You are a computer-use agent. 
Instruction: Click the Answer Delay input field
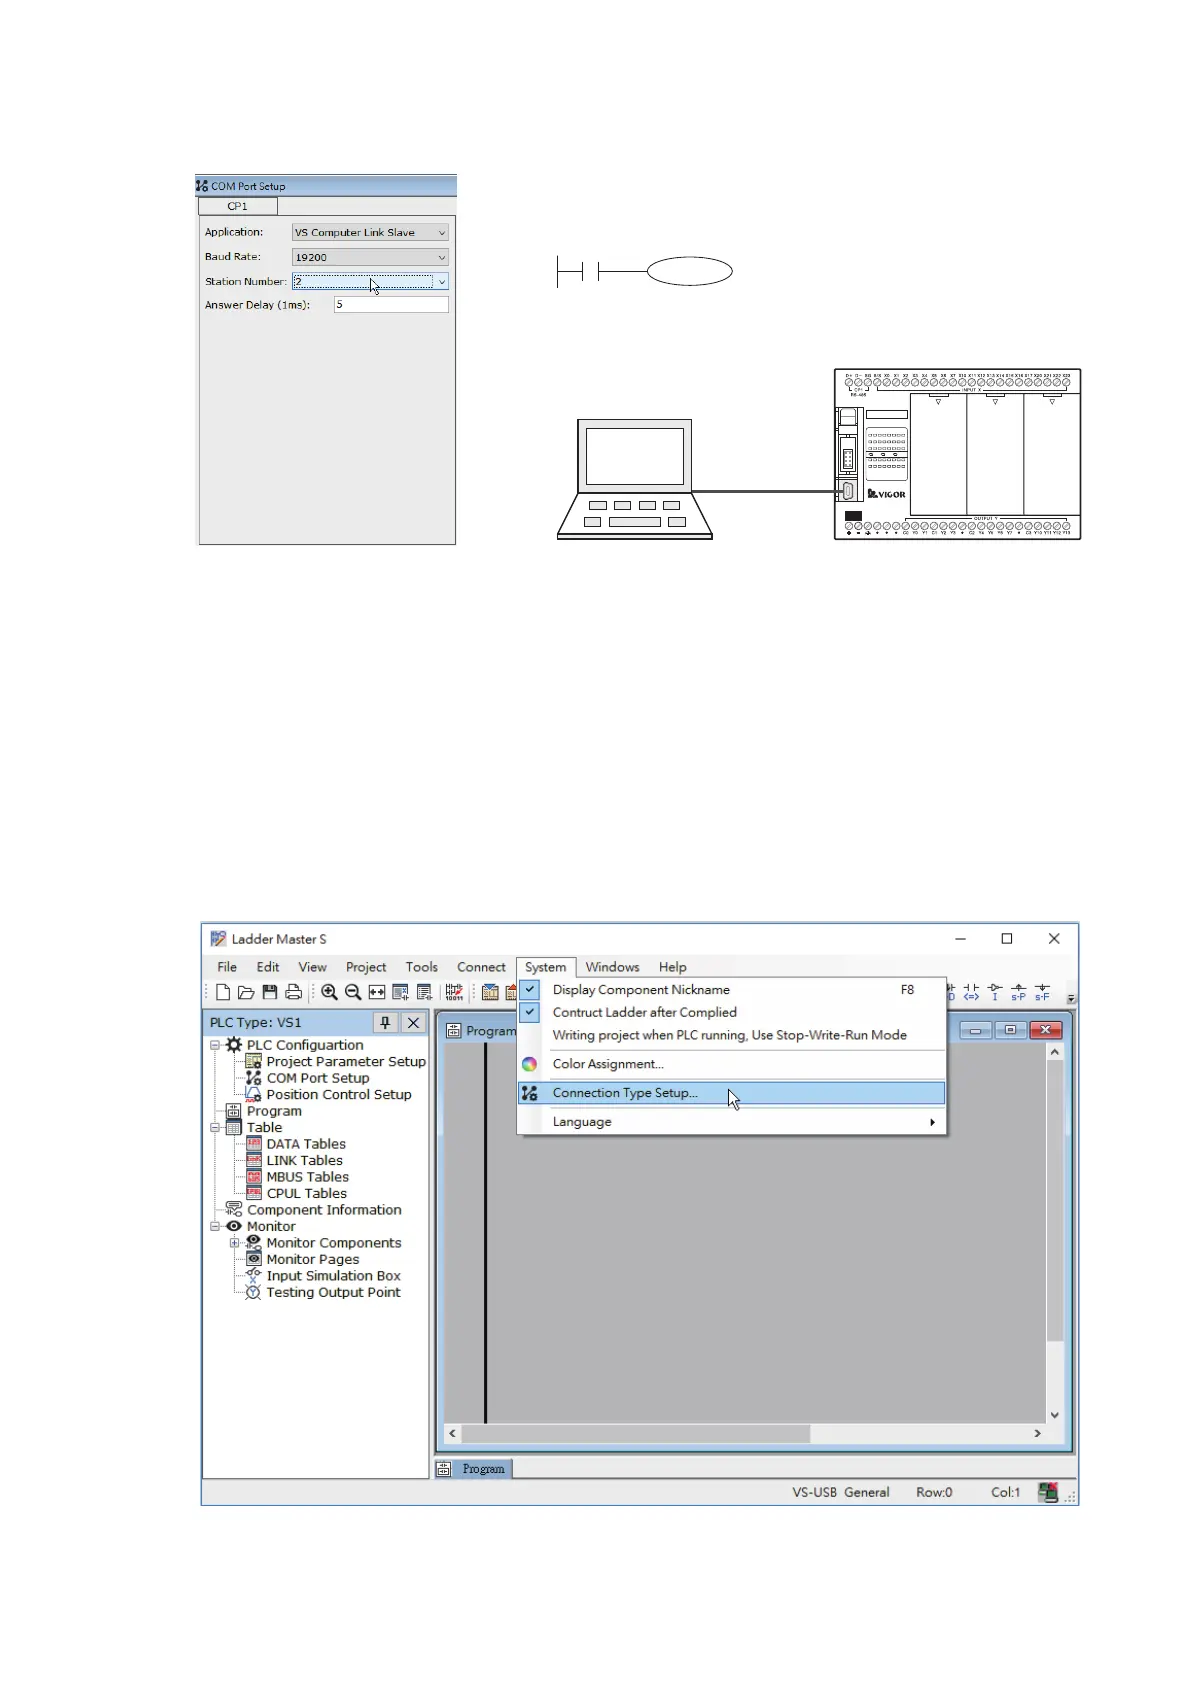pos(391,305)
